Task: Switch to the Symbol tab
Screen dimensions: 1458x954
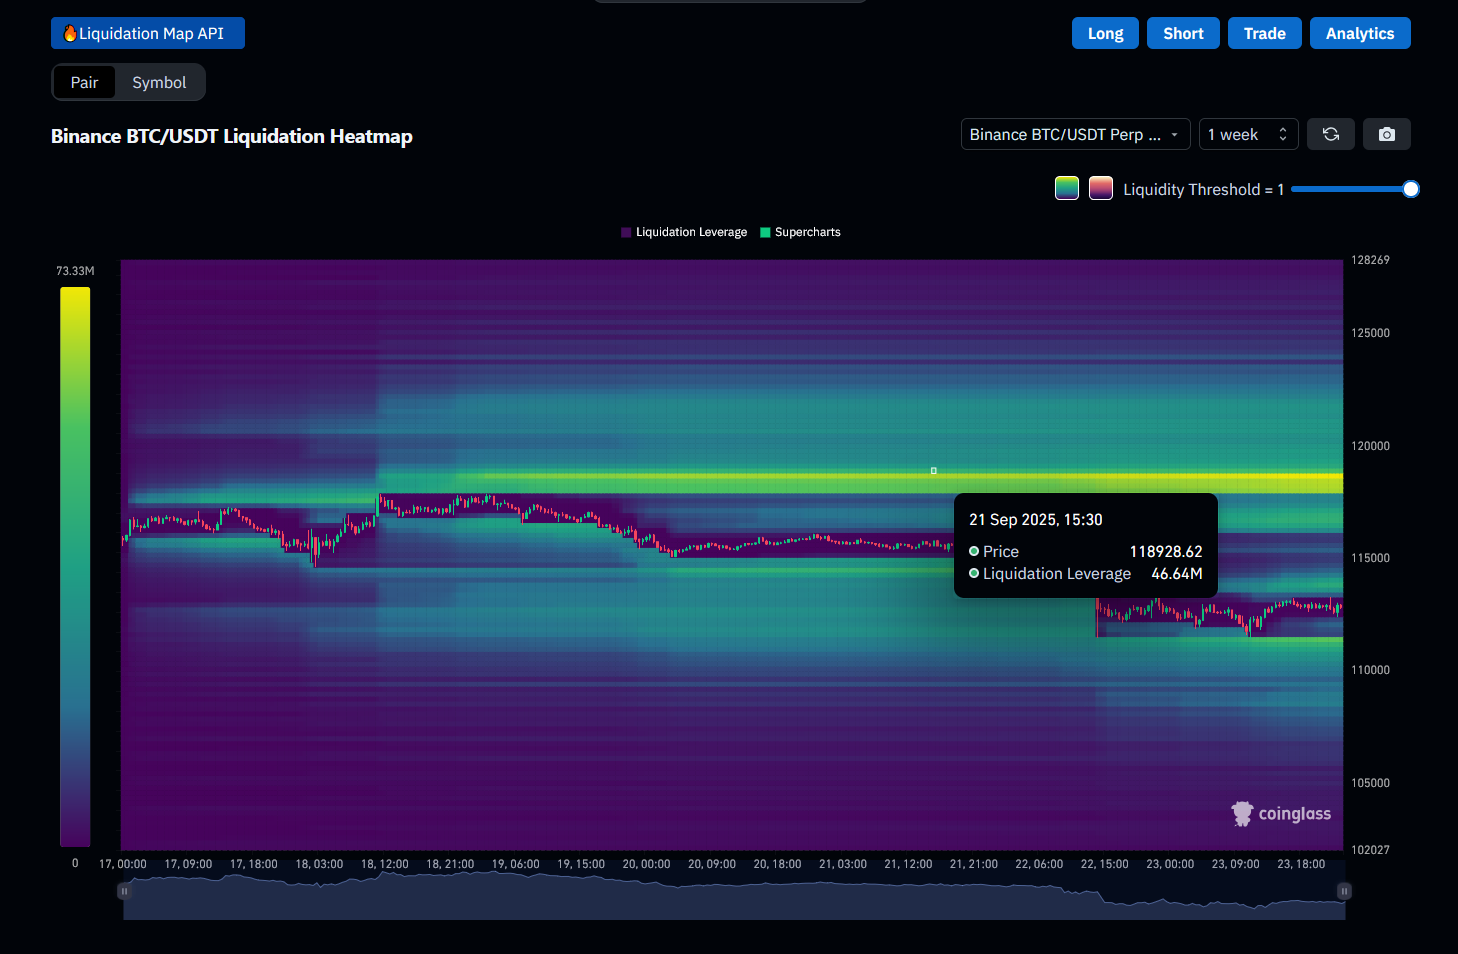Action: click(x=159, y=82)
